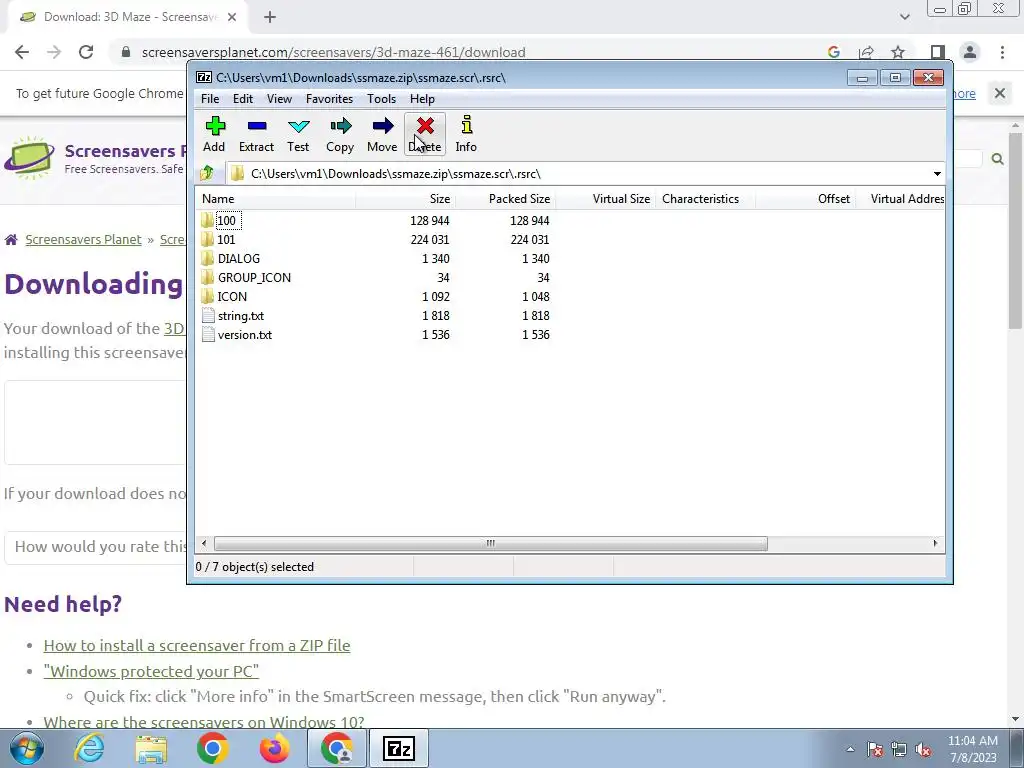Open the Edit menu in 7-Zip
The width and height of the screenshot is (1024, 768).
pyautogui.click(x=243, y=99)
